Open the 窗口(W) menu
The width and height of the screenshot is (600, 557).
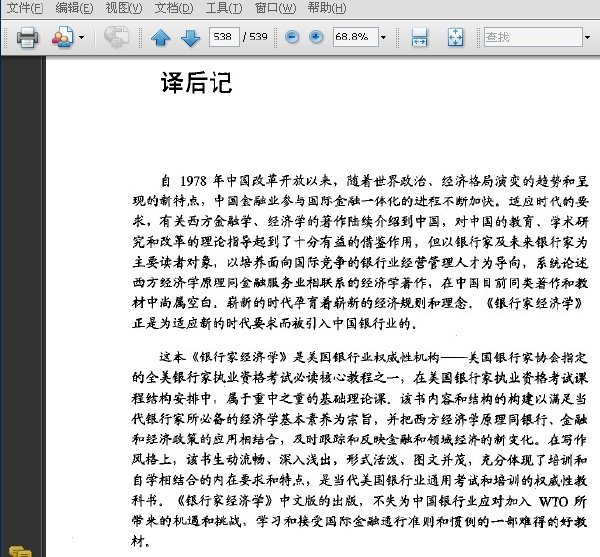[275, 8]
